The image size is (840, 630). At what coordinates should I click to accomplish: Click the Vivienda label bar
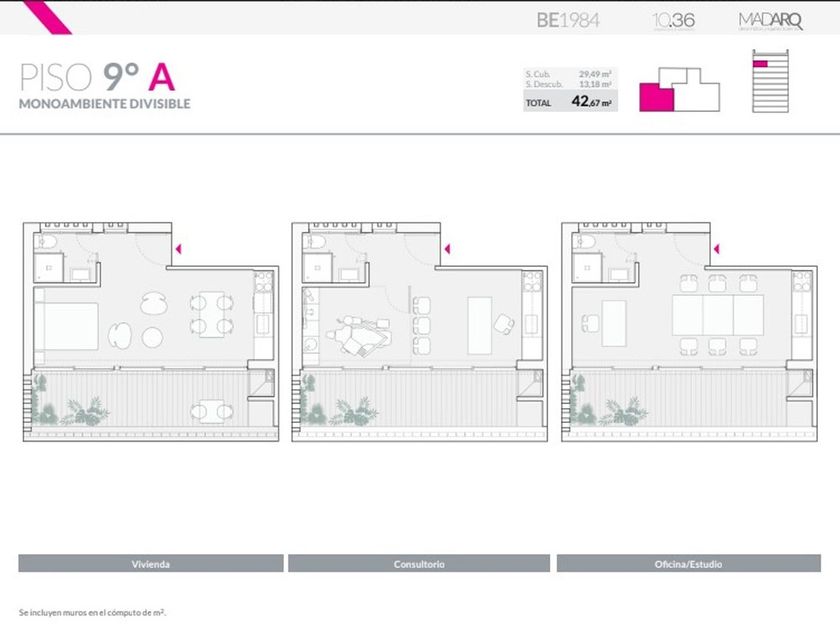click(151, 564)
